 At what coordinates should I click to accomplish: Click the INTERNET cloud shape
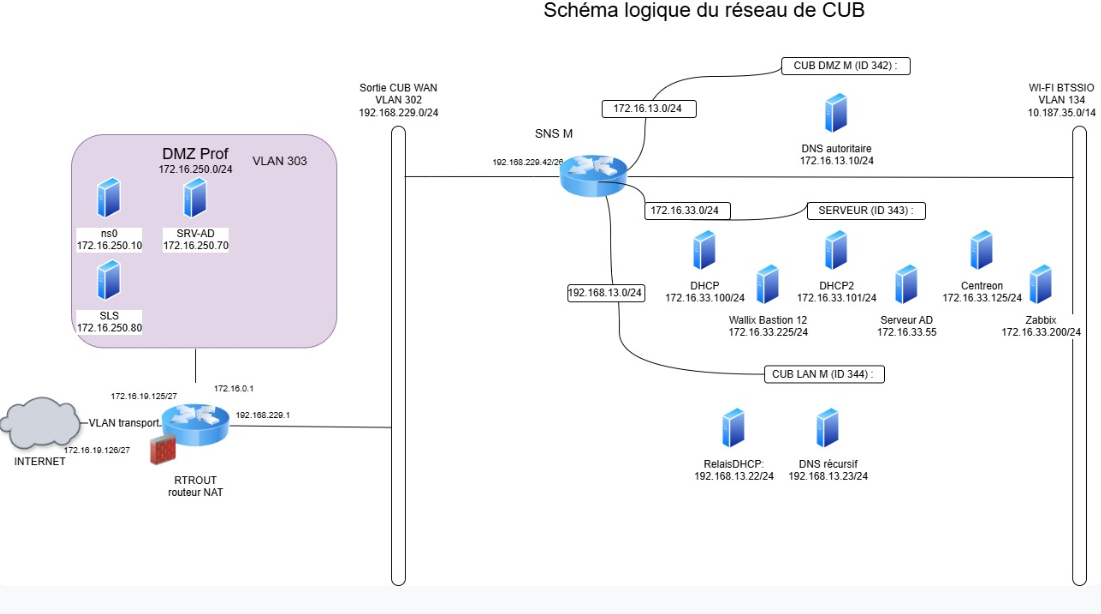click(x=40, y=424)
